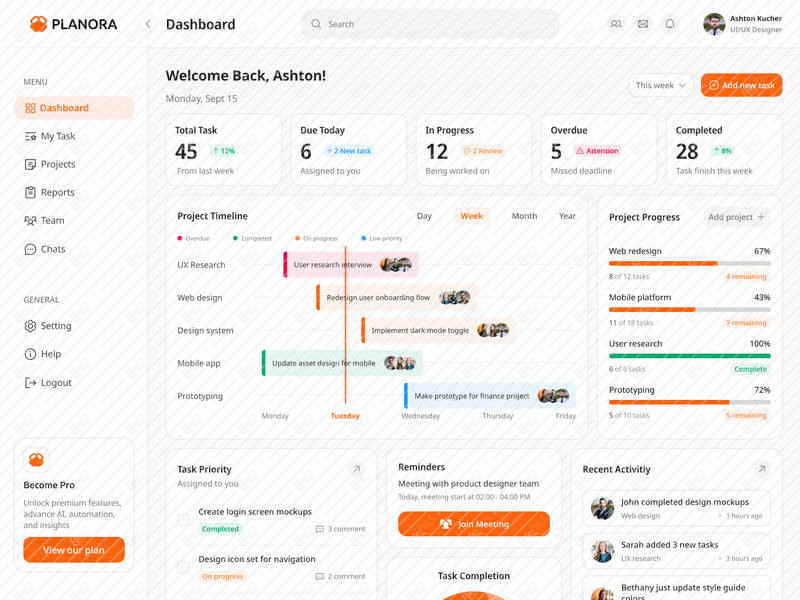Click the Web redesign progress bar
Viewport: 800px width, 600px height.
[x=689, y=264]
